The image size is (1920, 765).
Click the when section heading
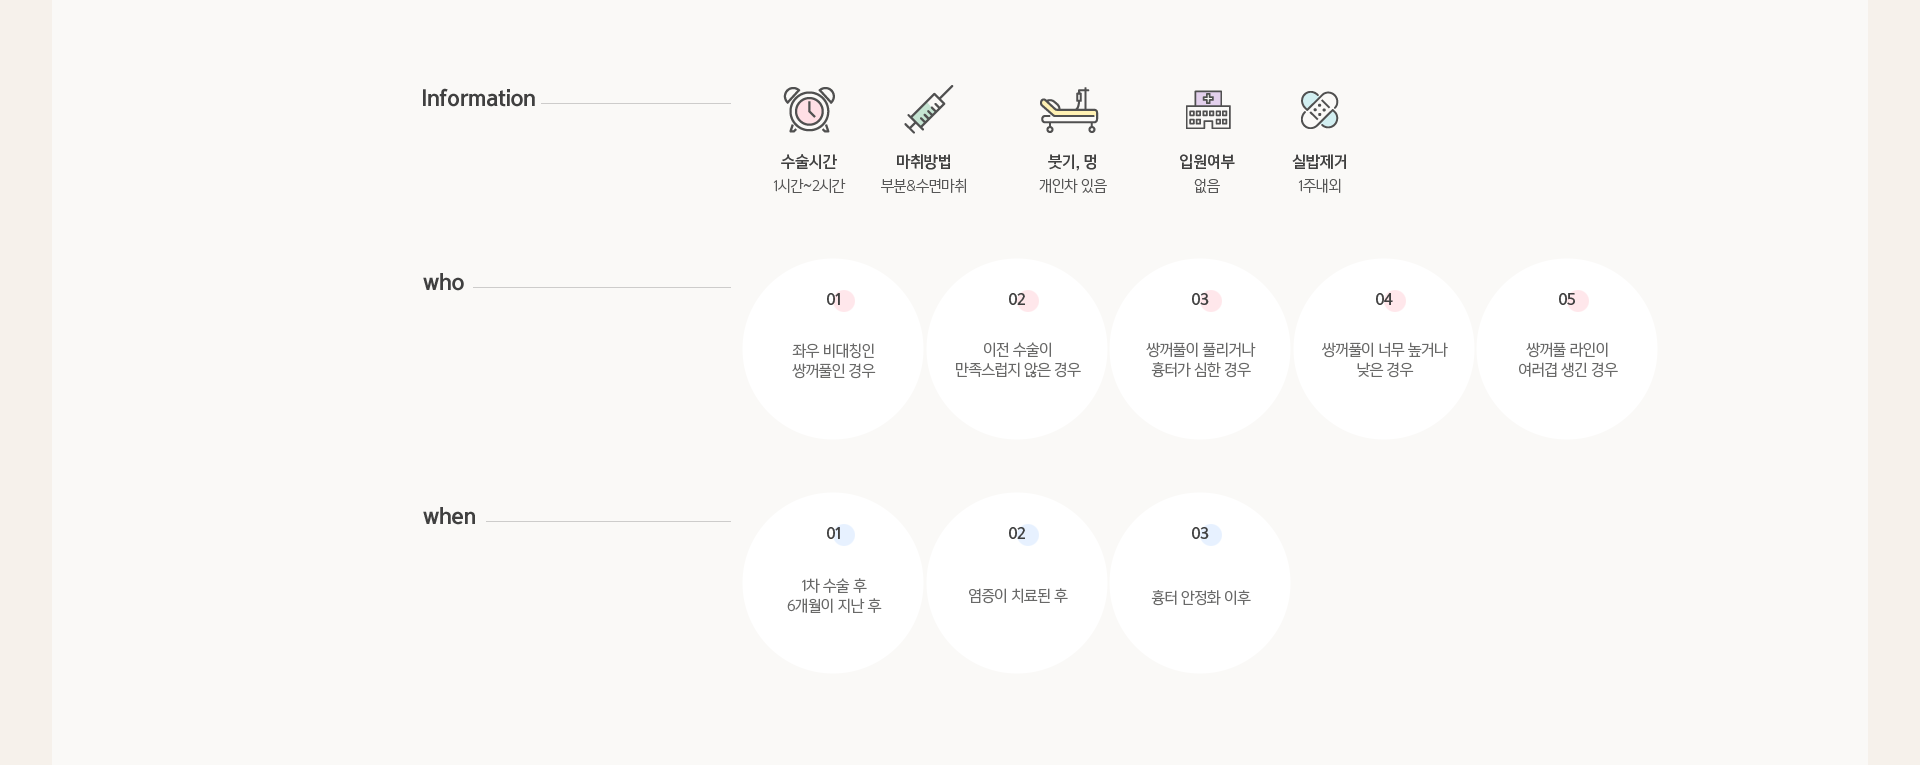449,517
